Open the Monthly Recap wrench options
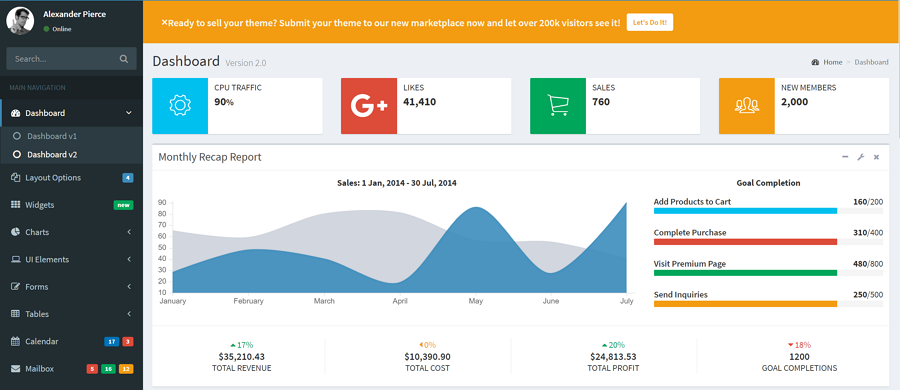This screenshot has width=900, height=390. pos(860,157)
